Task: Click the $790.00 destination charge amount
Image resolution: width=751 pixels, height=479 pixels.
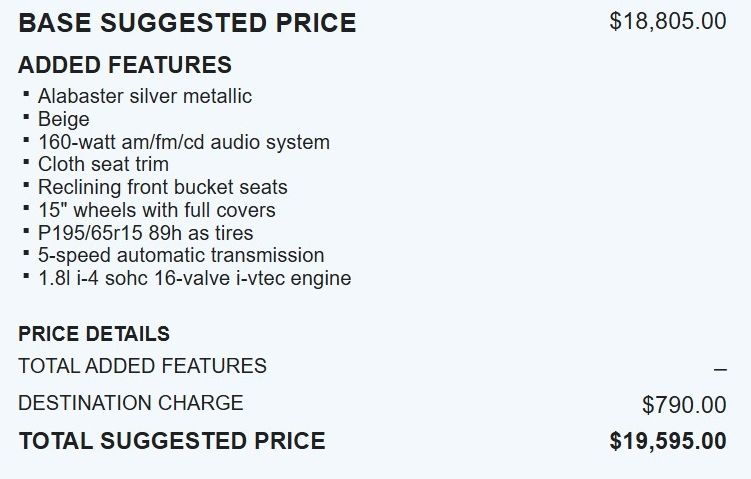Action: coord(684,405)
